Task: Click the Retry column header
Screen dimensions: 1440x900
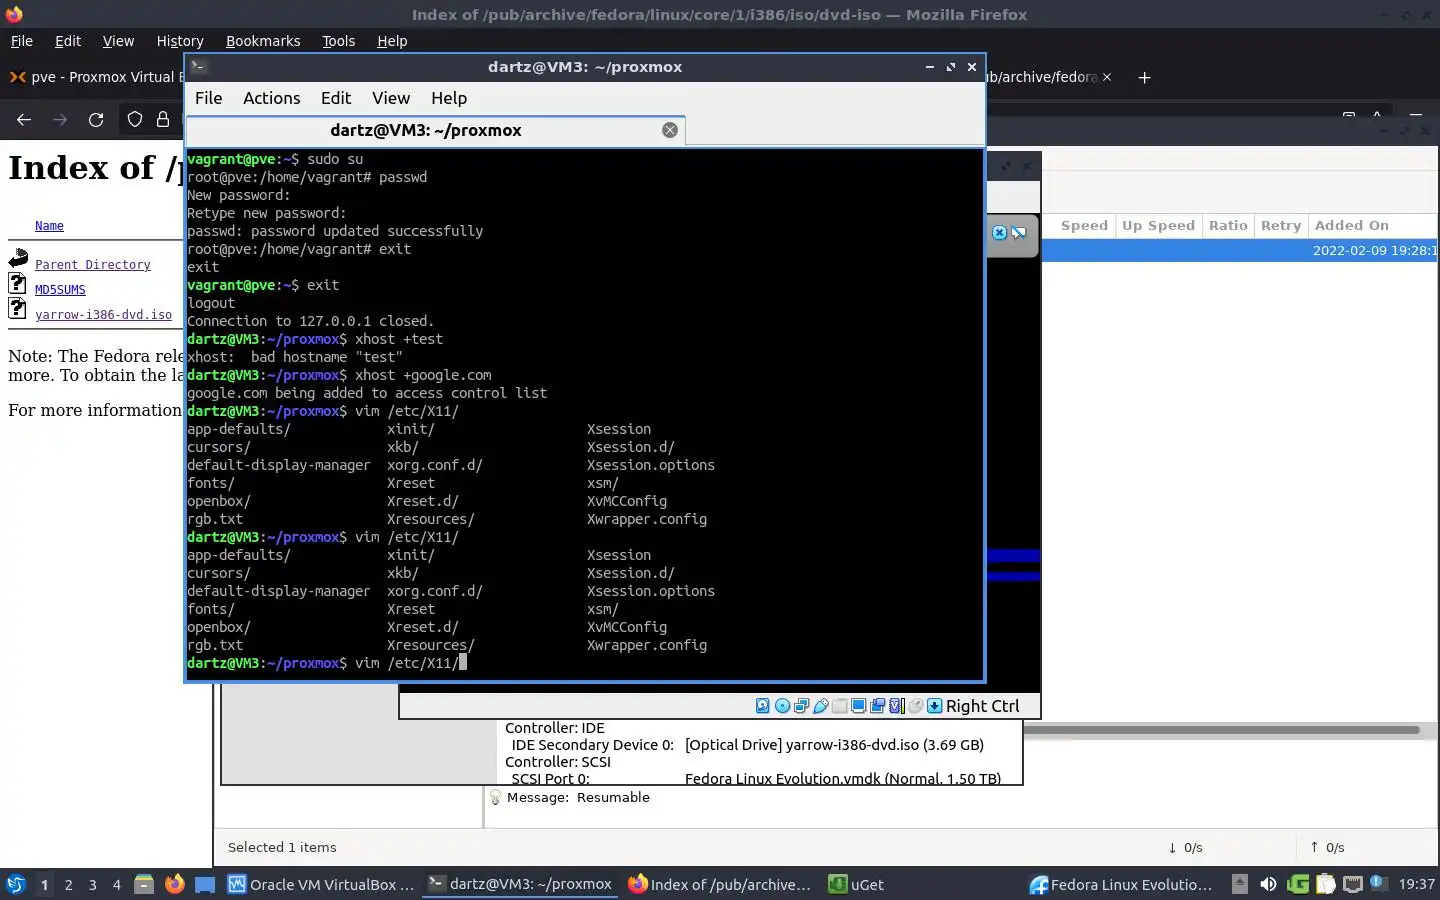Action: point(1281,226)
